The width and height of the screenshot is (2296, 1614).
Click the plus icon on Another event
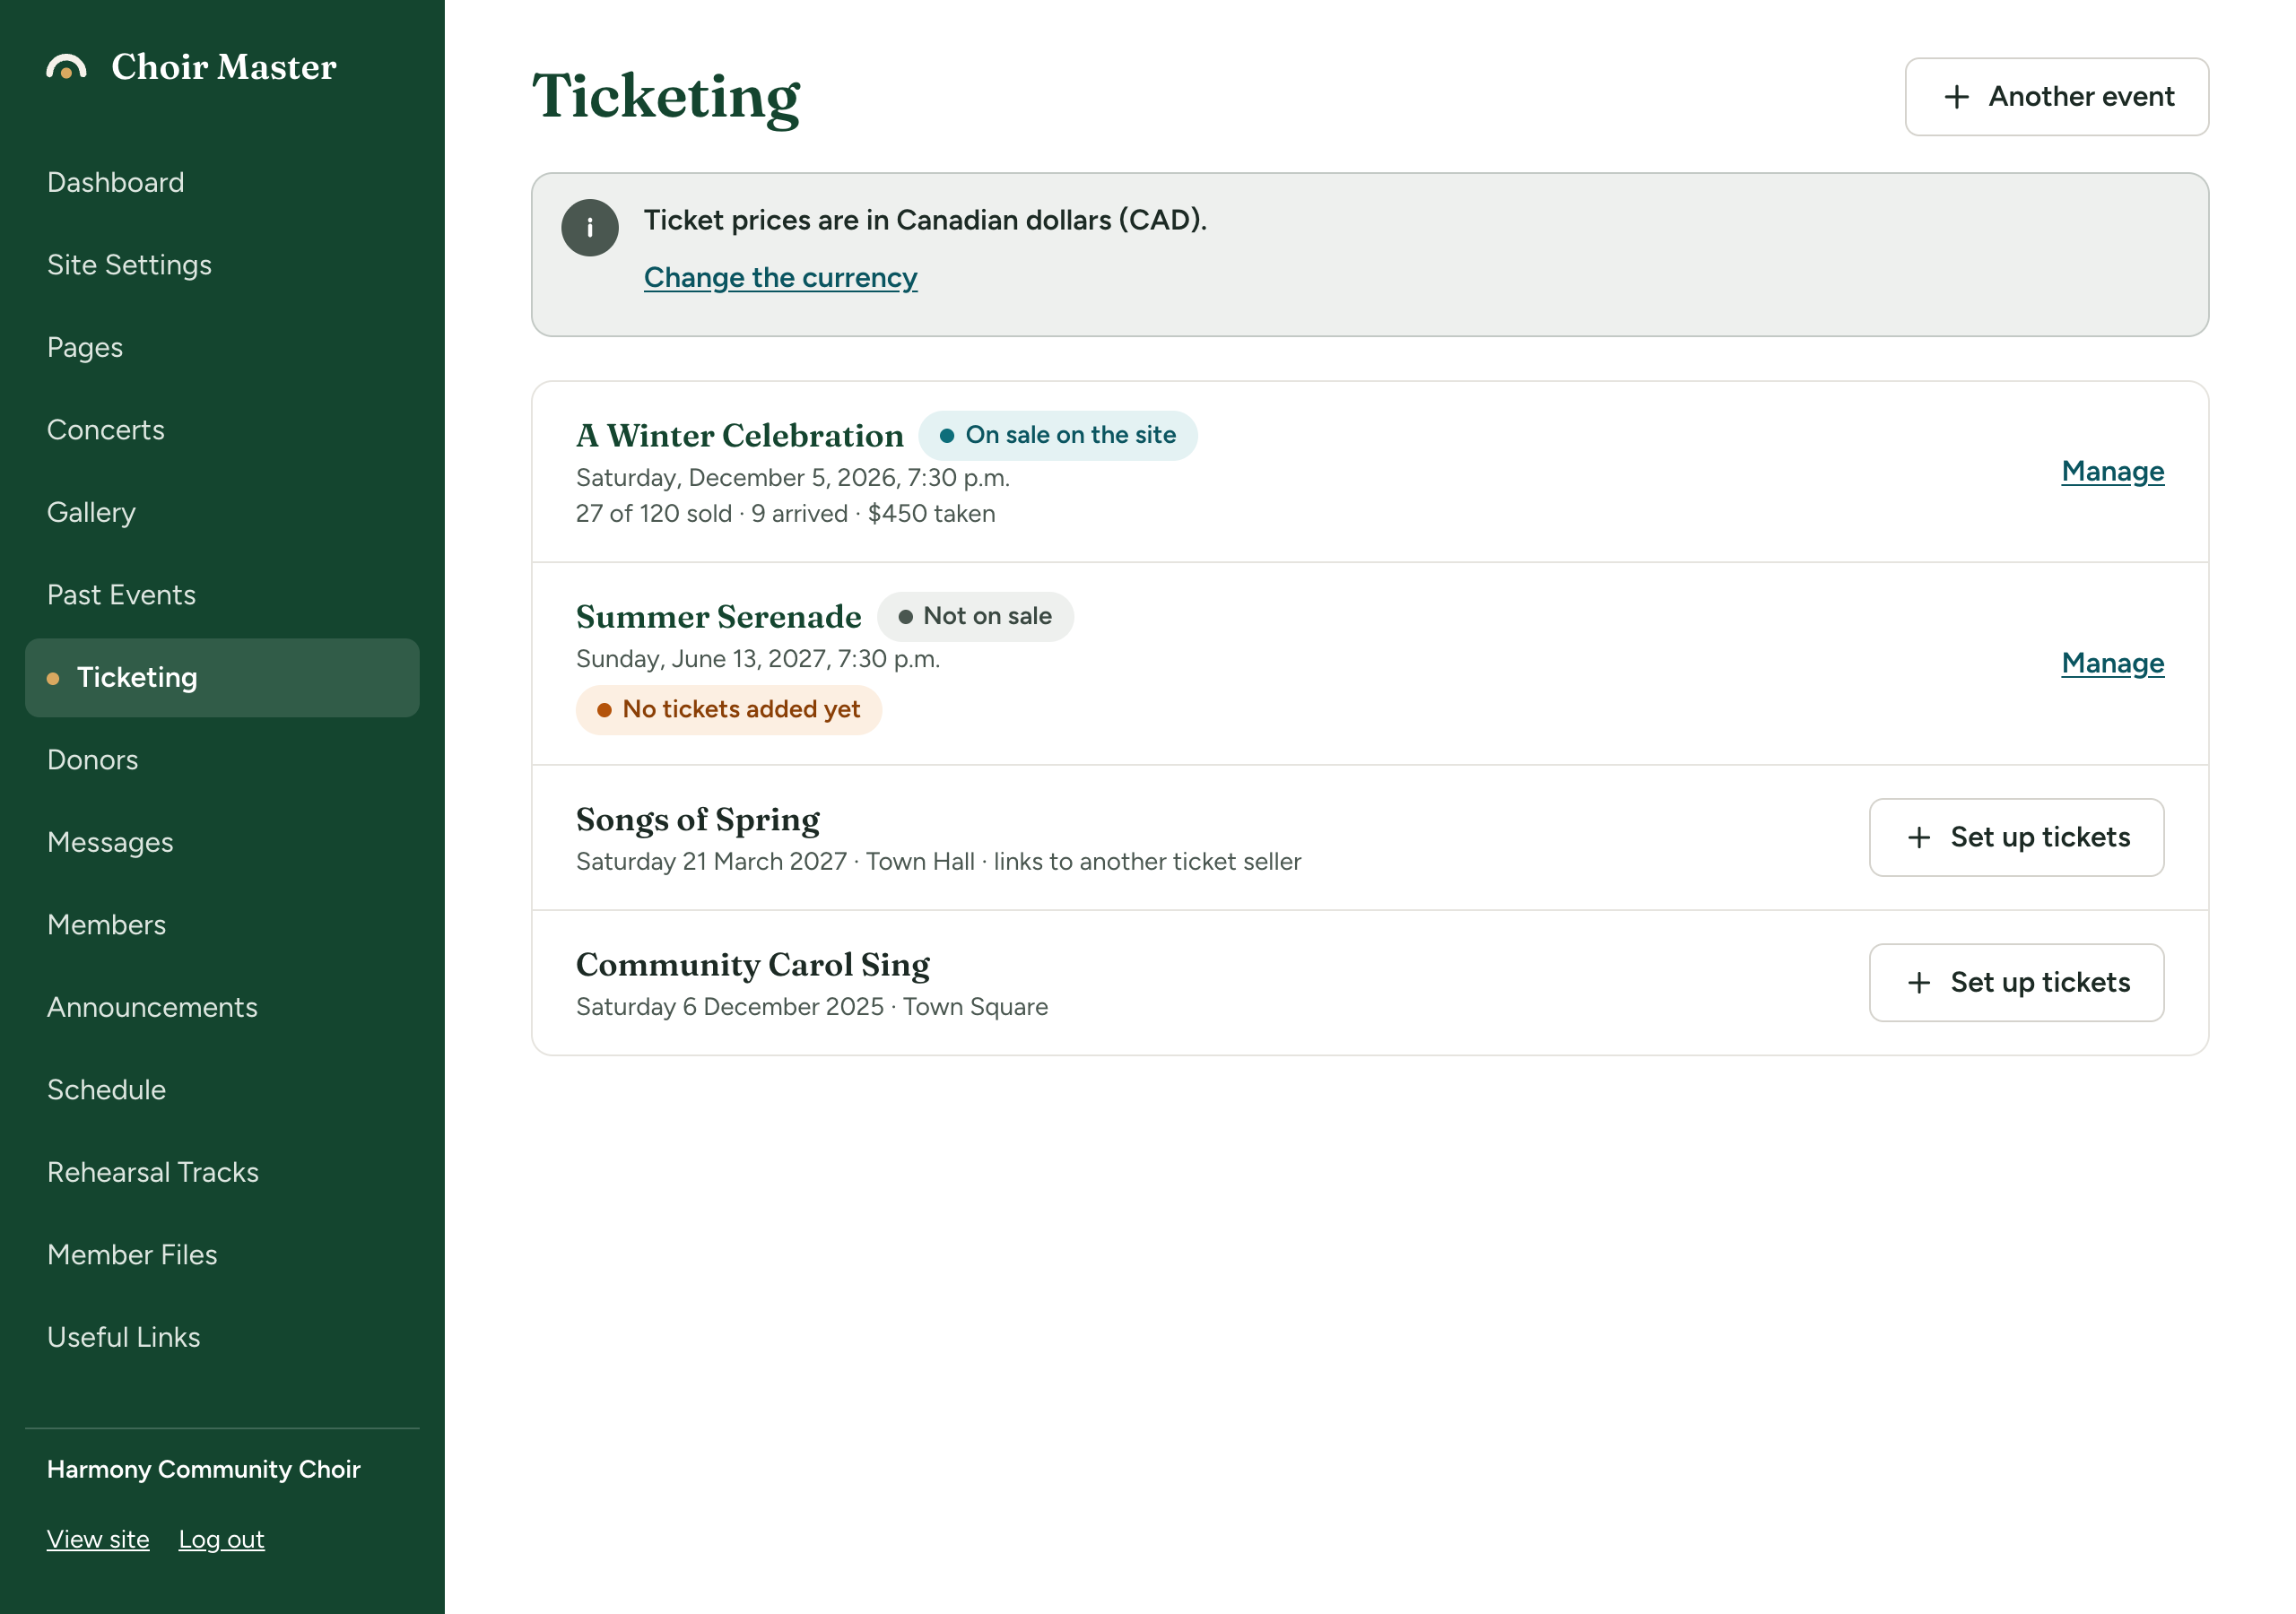click(1956, 97)
